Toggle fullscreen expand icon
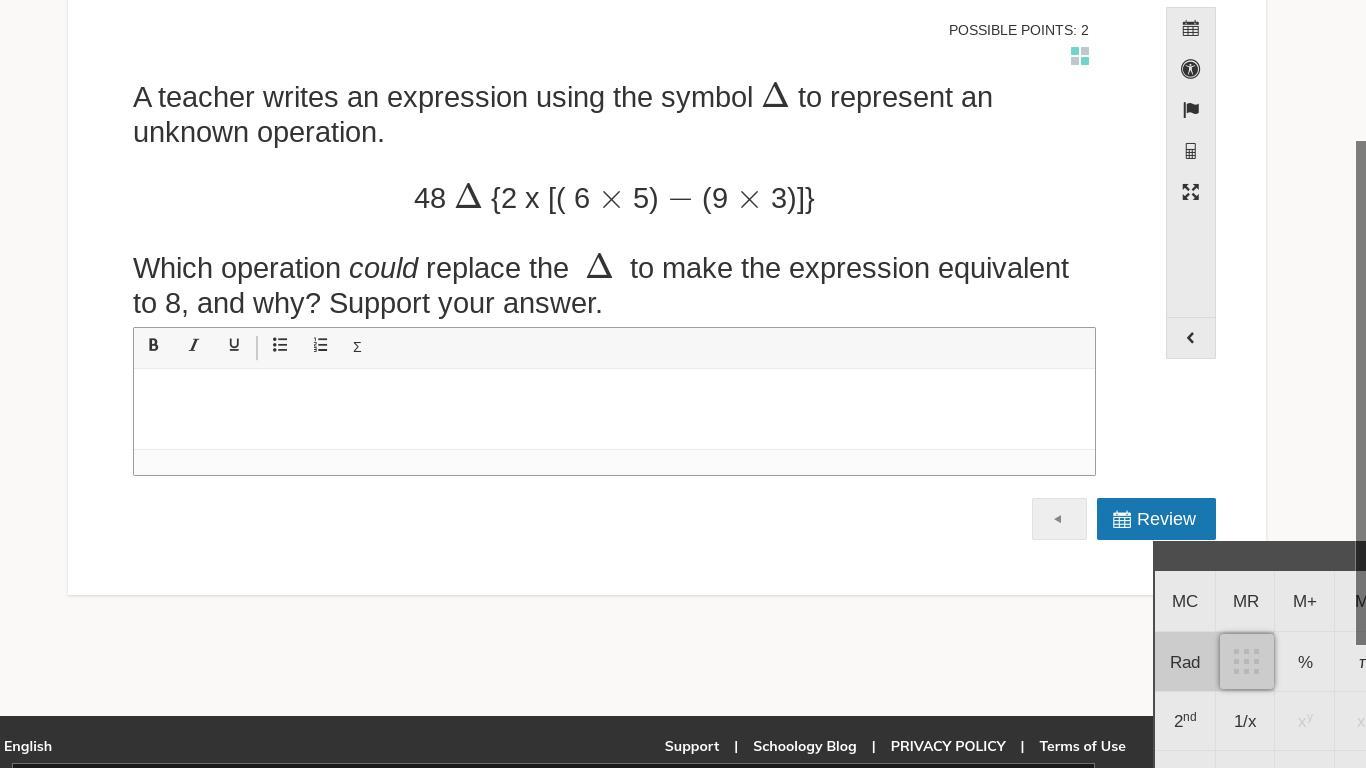Viewport: 1366px width, 768px height. (1190, 192)
